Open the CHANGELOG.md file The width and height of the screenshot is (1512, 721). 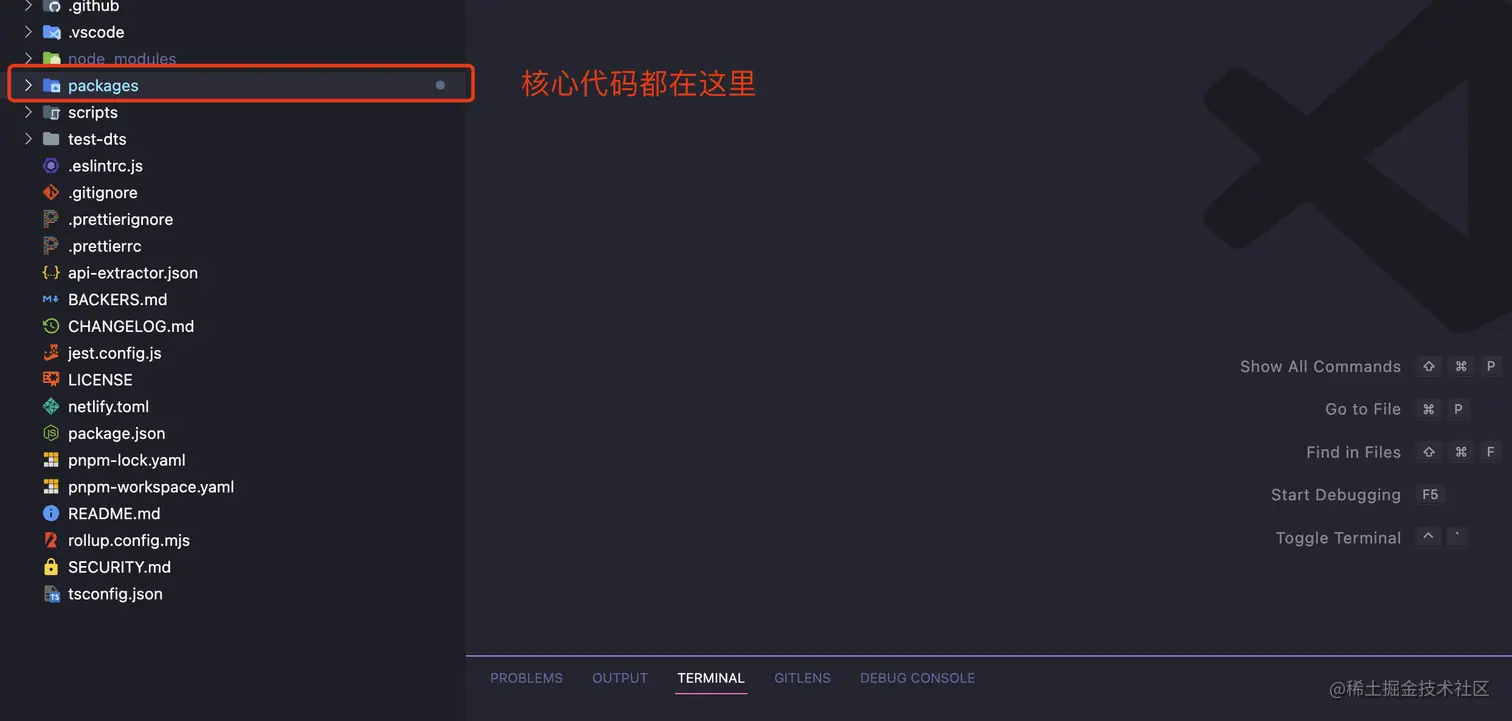pos(131,326)
